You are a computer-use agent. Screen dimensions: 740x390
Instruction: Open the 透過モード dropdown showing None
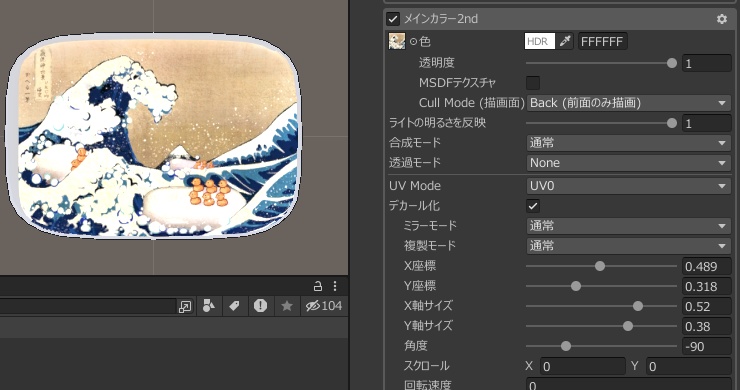point(629,163)
